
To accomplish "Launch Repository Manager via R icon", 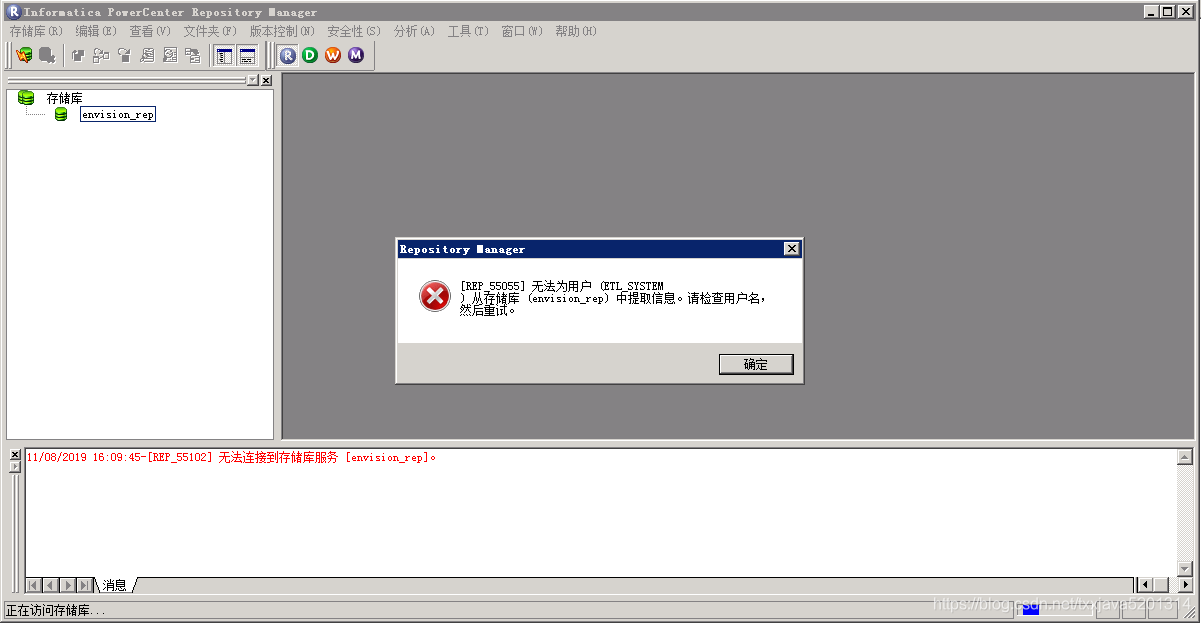I will (288, 55).
